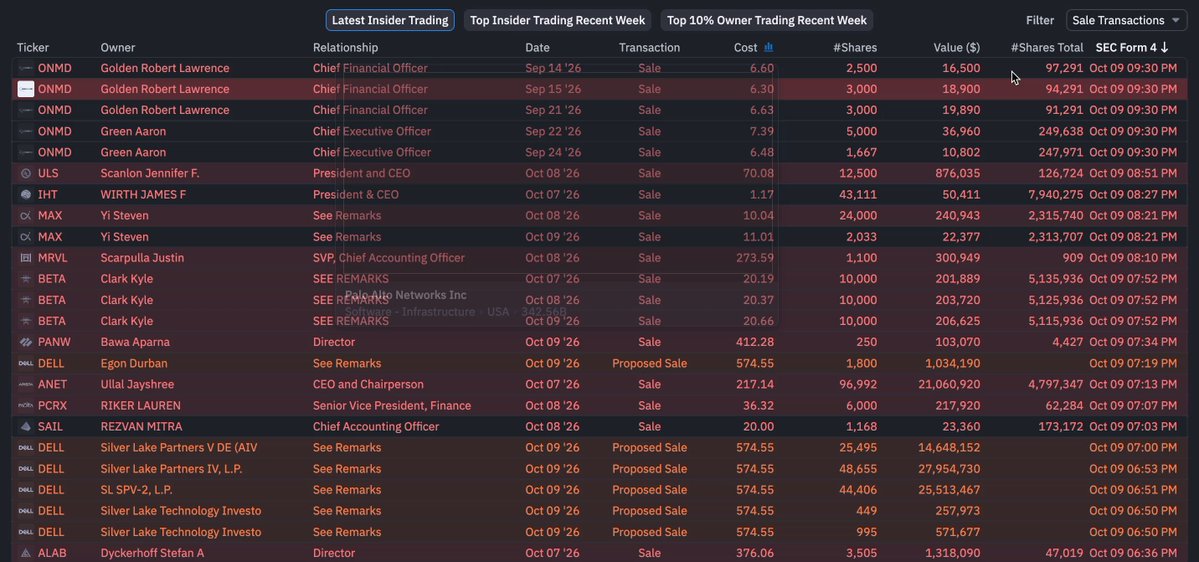This screenshot has height=562, width=1199.
Task: Open owner REZVAN MITRA link
Action: click(x=141, y=426)
